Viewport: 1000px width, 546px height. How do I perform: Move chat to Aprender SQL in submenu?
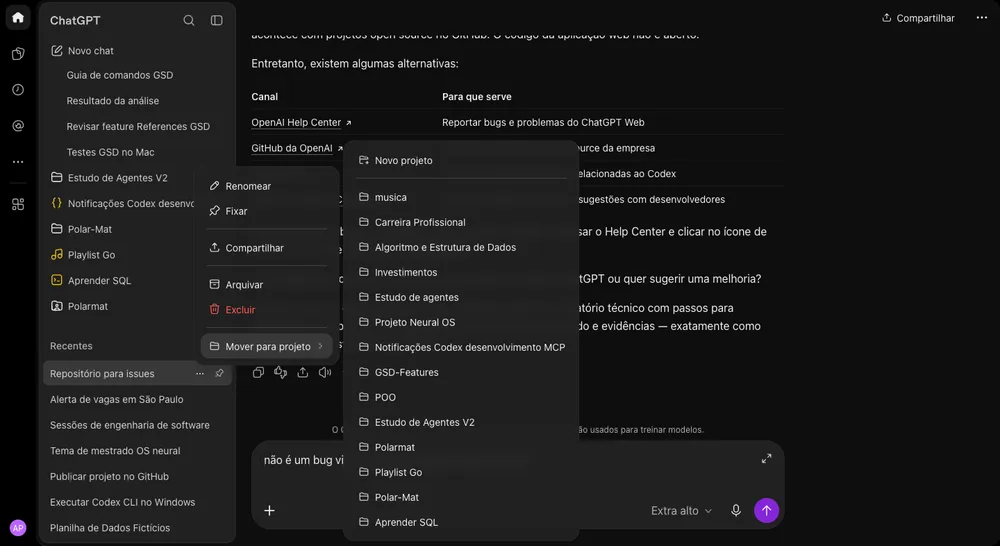pyautogui.click(x=460, y=522)
